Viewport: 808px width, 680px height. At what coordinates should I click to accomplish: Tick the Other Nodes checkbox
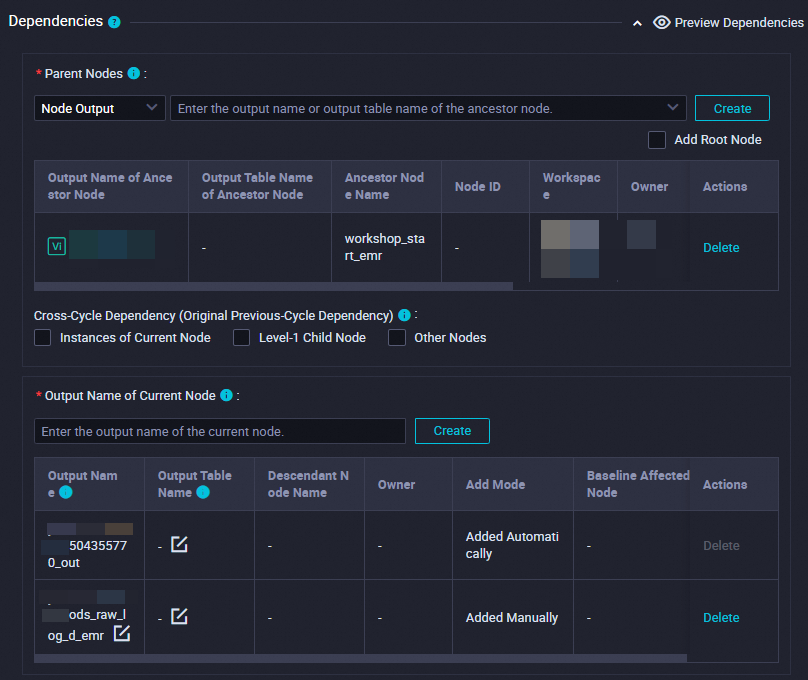click(397, 338)
